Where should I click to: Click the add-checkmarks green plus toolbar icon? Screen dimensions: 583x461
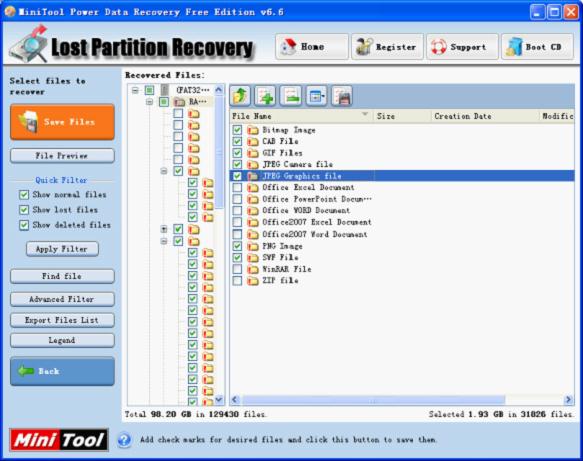click(265, 96)
